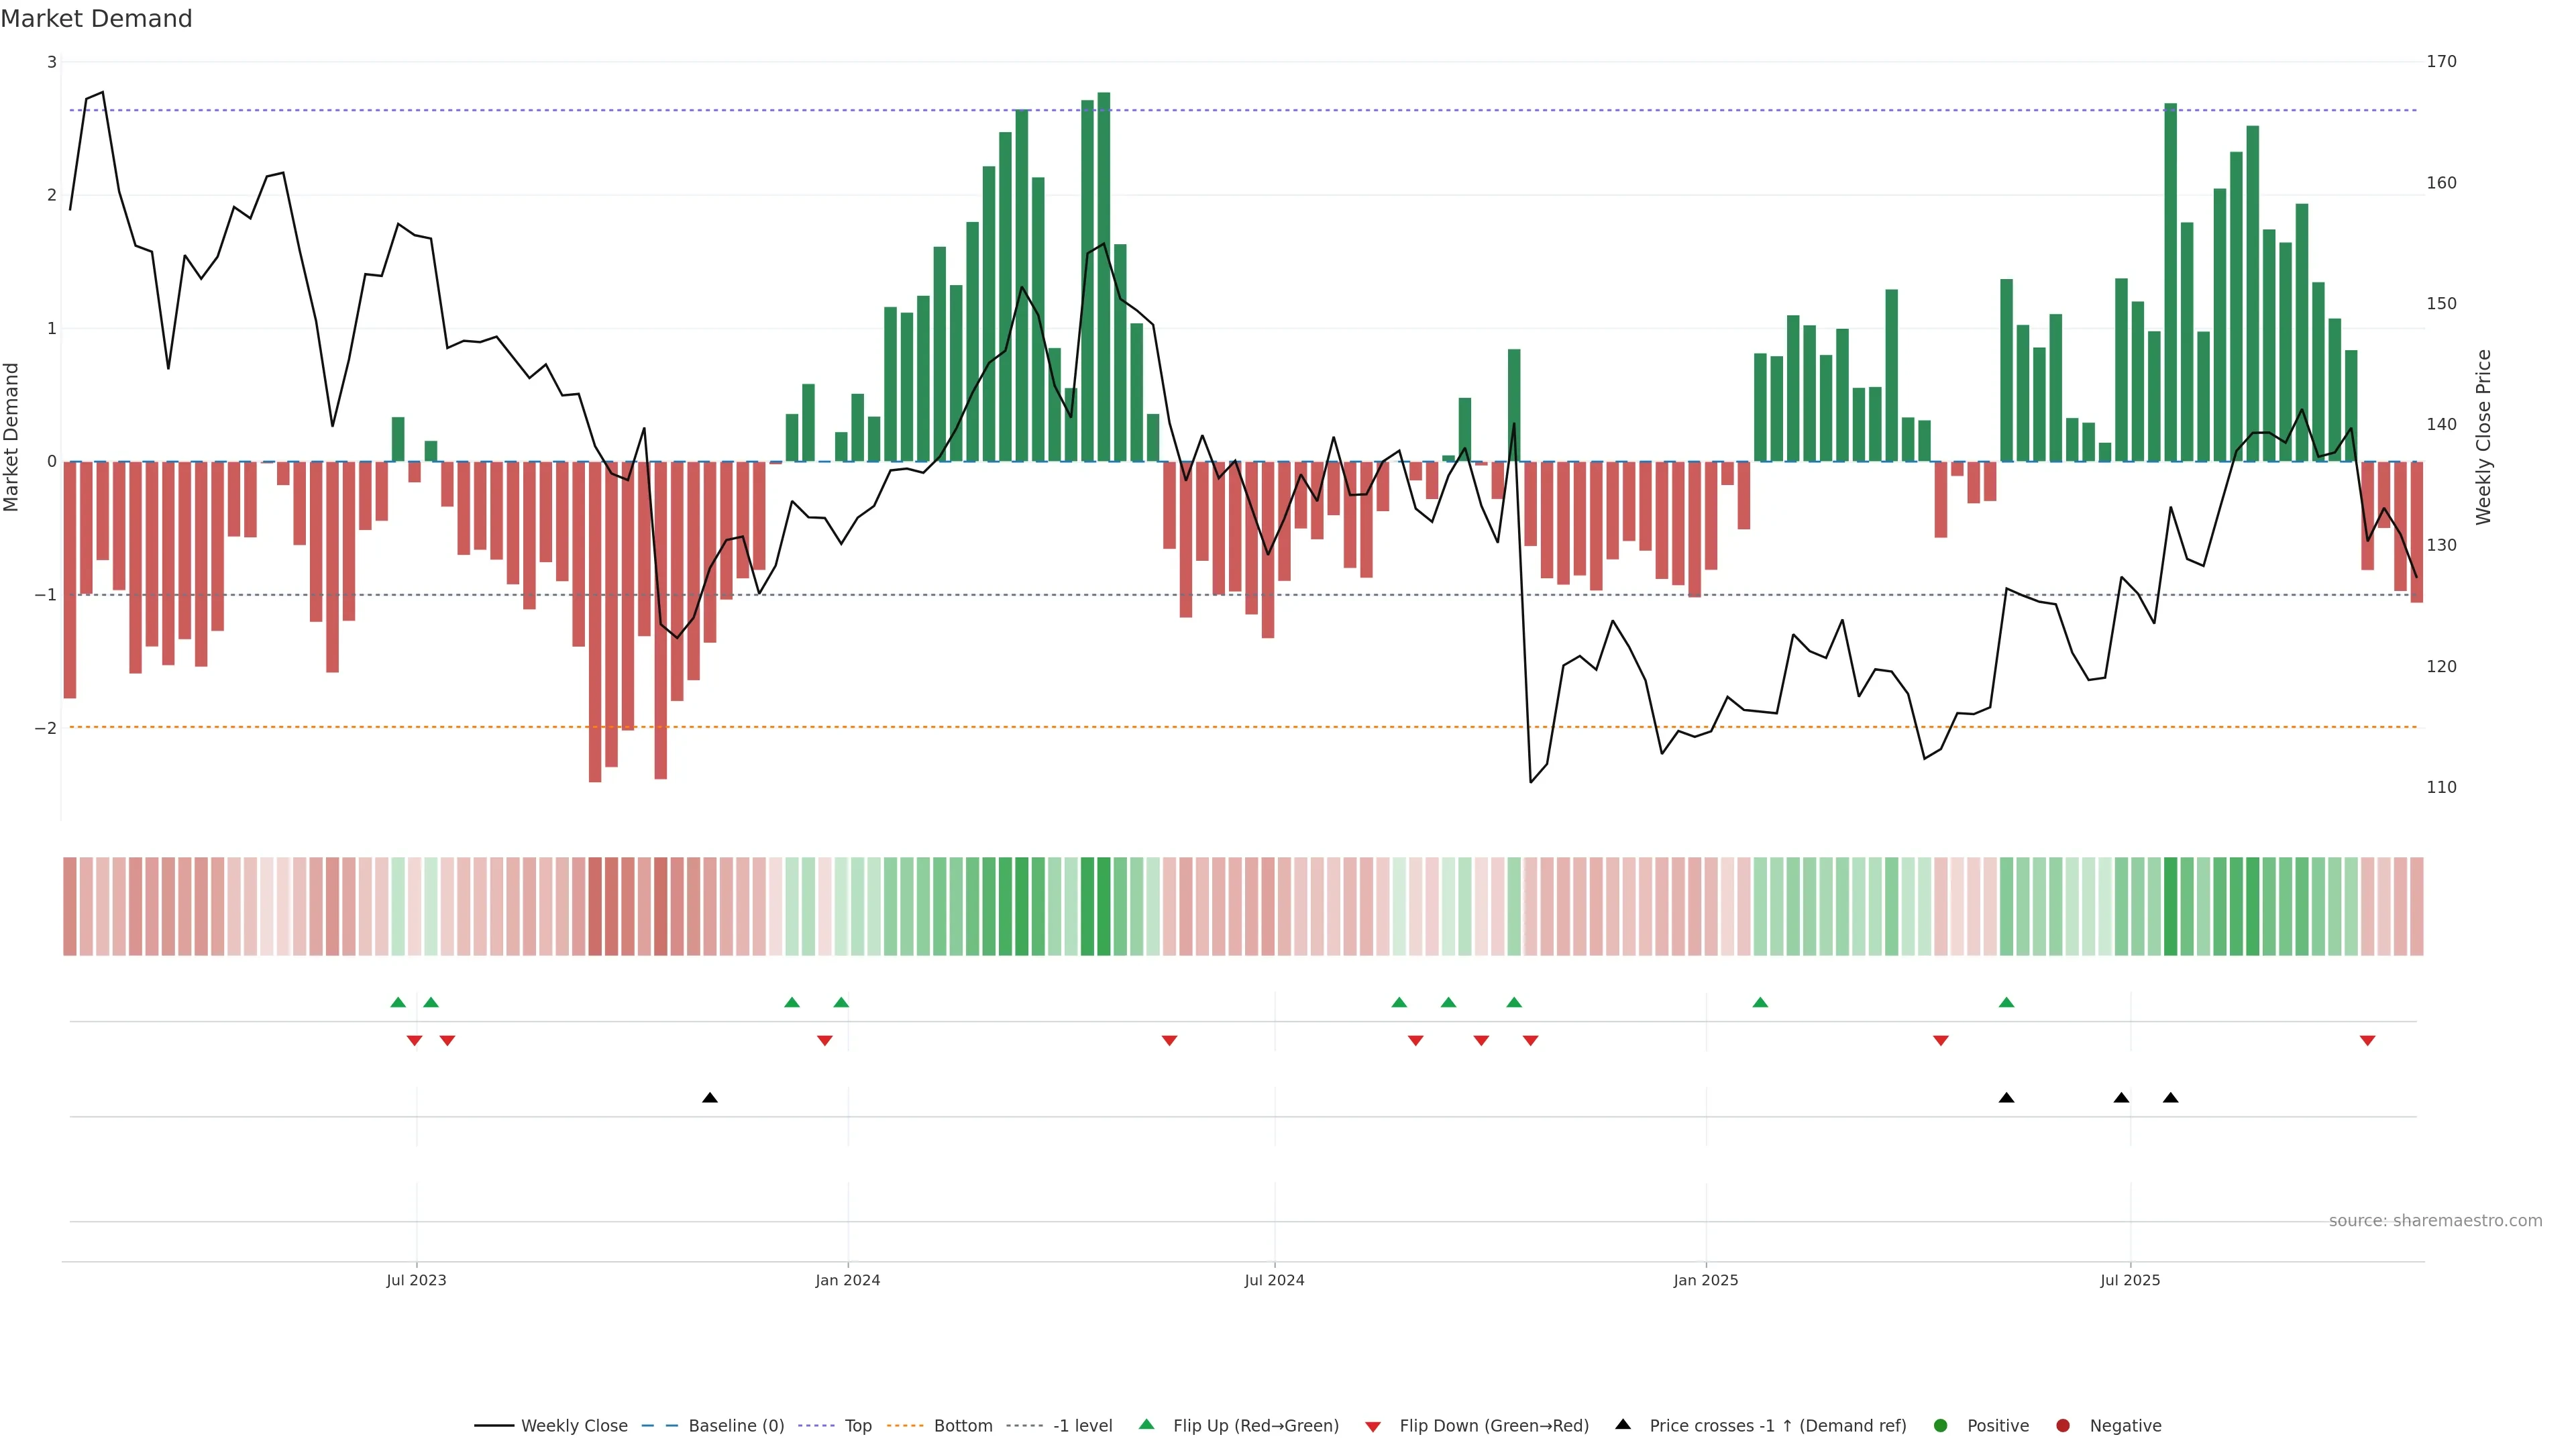This screenshot has width=2576, height=1449.
Task: Click the Jul 2025 x-axis label
Action: pos(2130,1281)
